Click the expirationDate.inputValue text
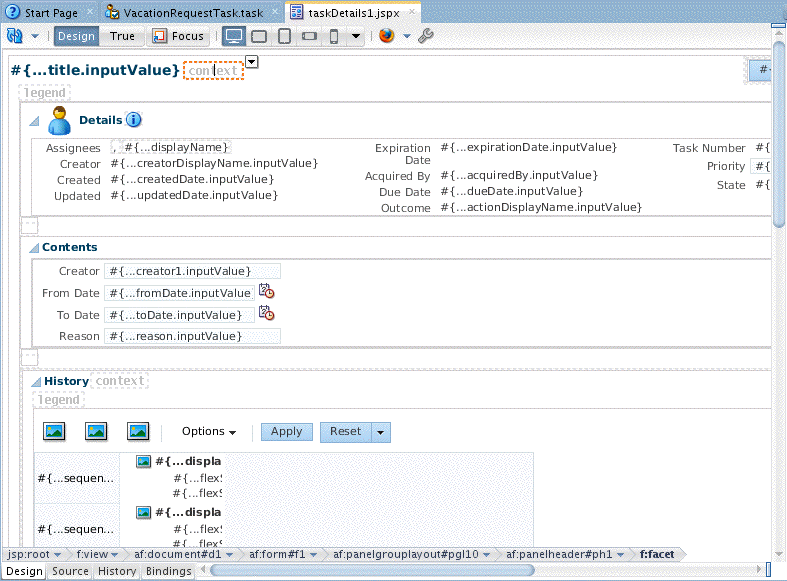 point(529,148)
